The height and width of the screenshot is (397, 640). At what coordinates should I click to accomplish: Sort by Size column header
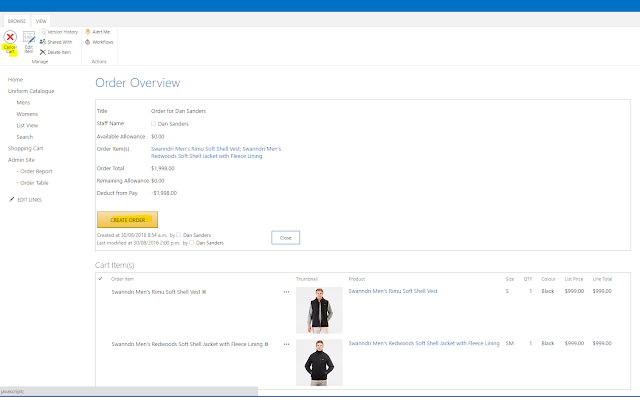coord(510,279)
